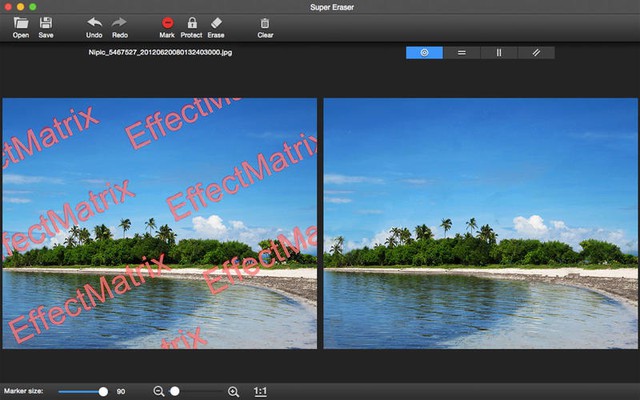Undo the last action
Viewport: 640px width, 400px height.
[x=94, y=23]
